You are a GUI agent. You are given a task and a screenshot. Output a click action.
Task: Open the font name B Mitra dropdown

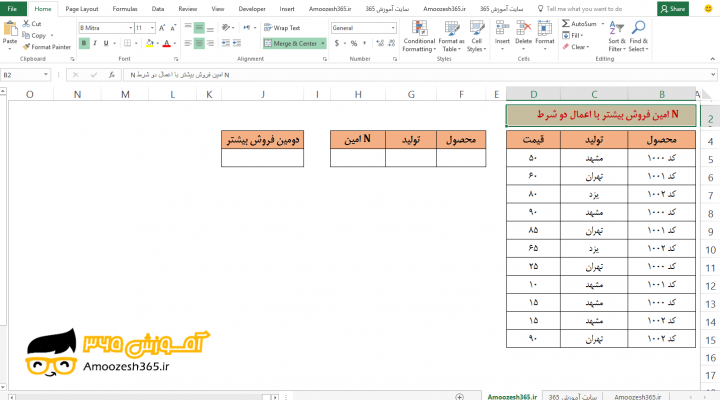(x=130, y=28)
